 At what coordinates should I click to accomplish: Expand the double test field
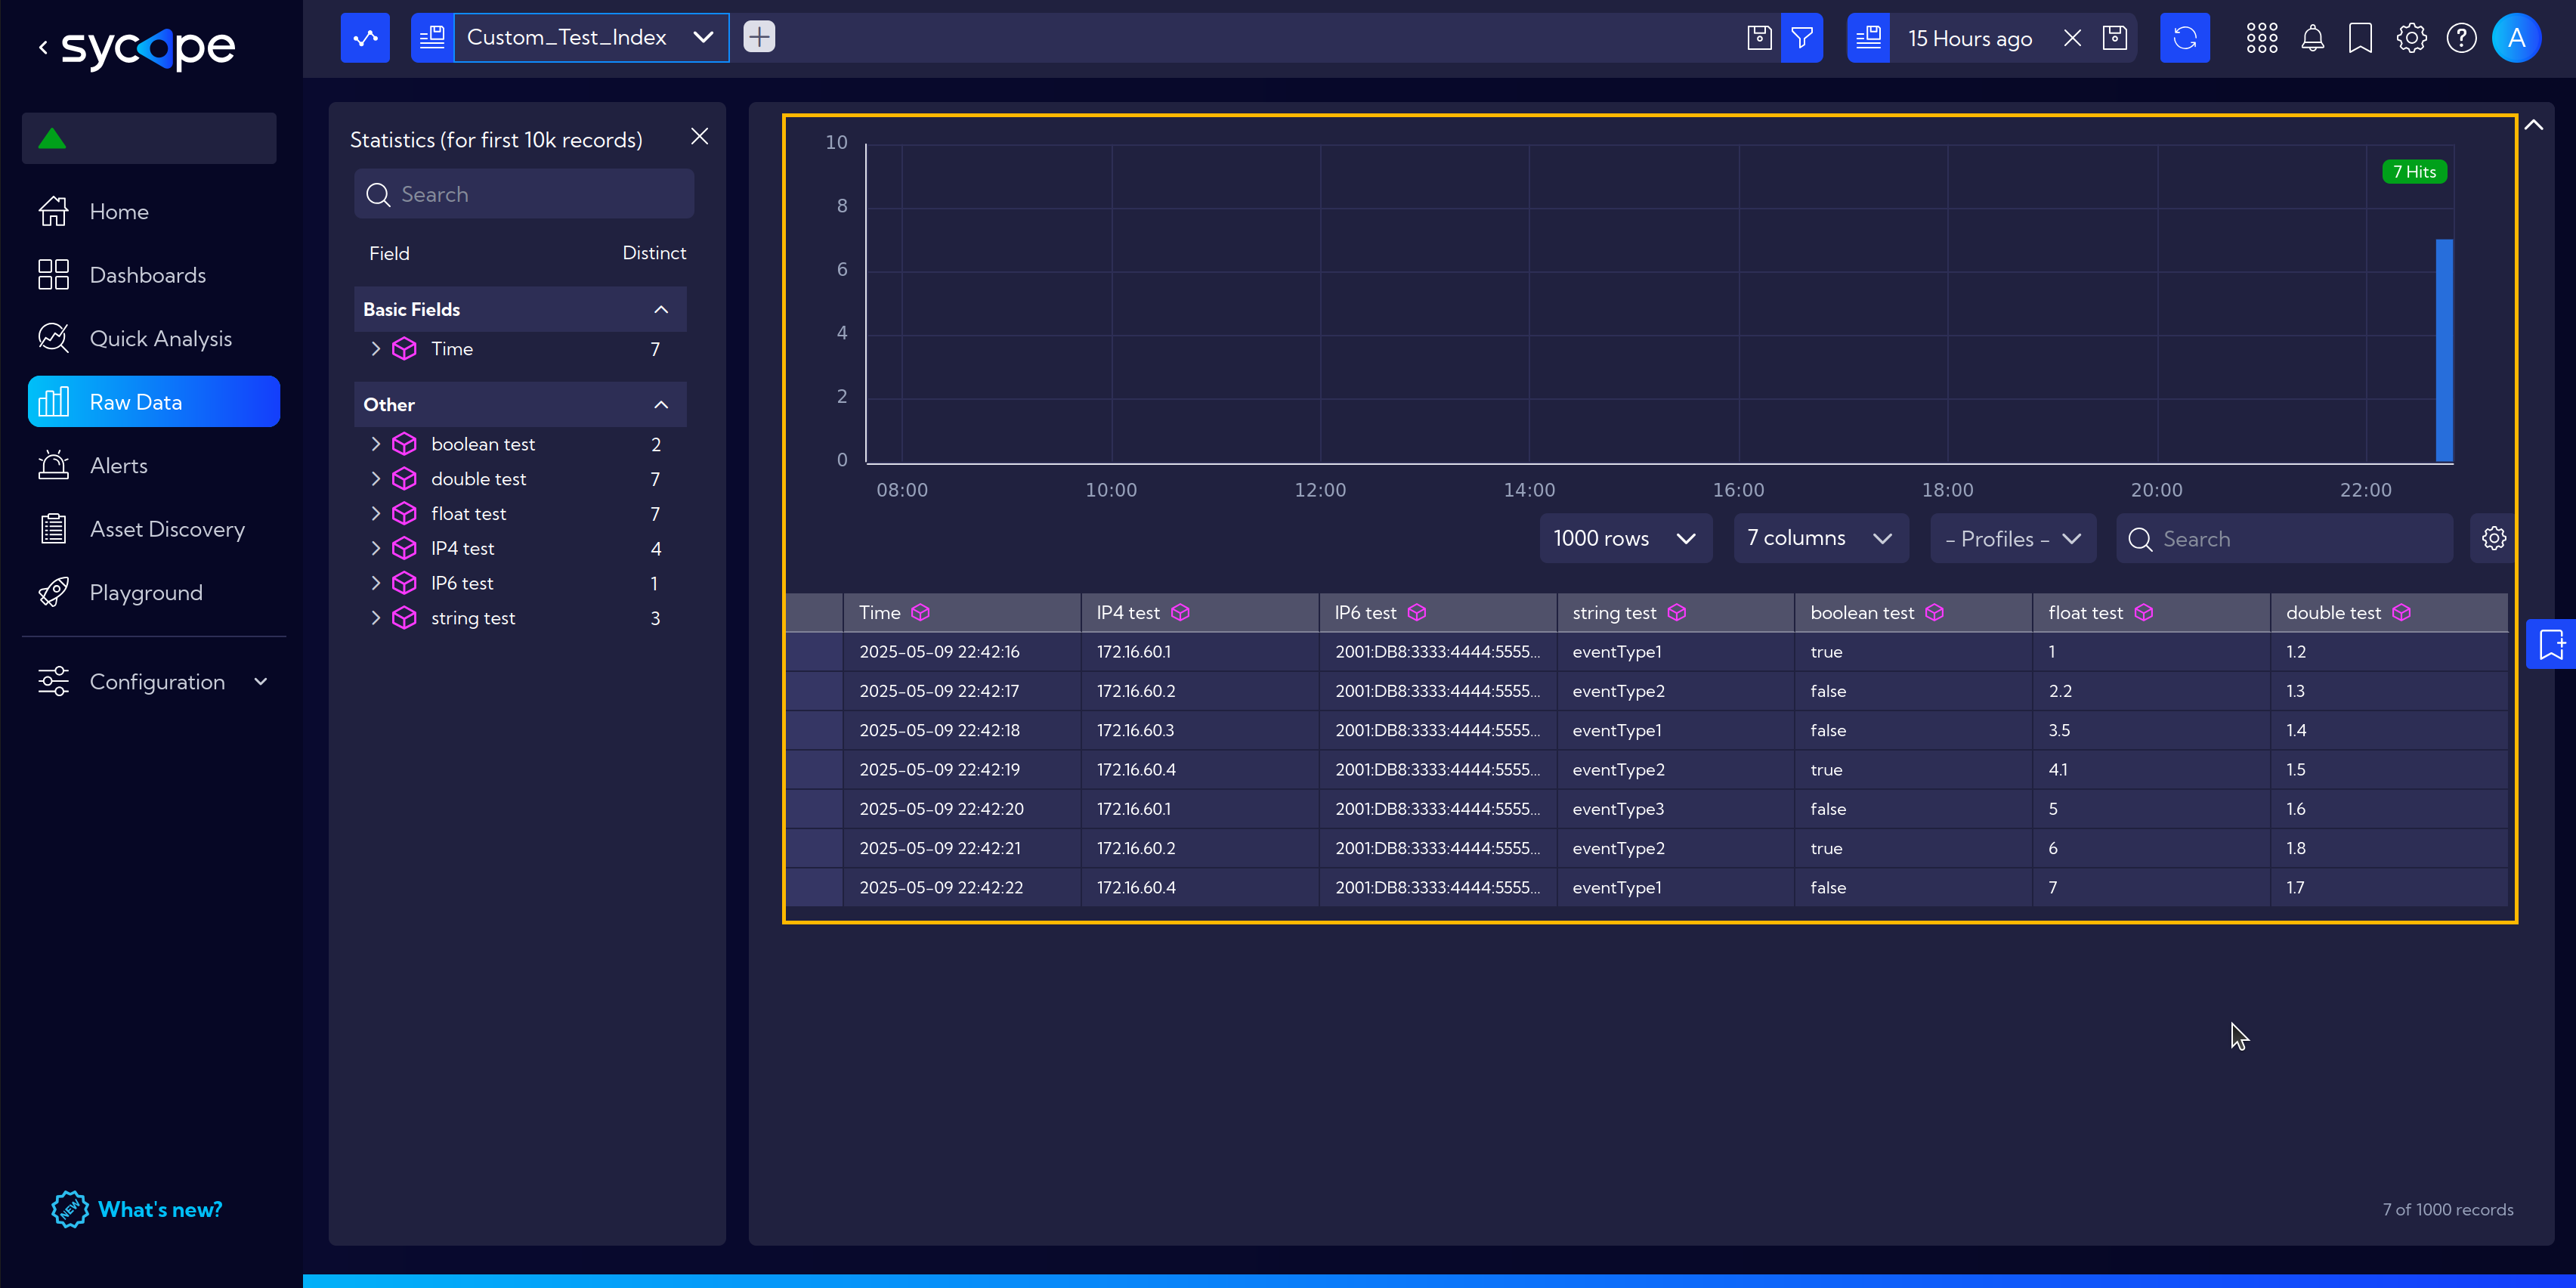[376, 478]
